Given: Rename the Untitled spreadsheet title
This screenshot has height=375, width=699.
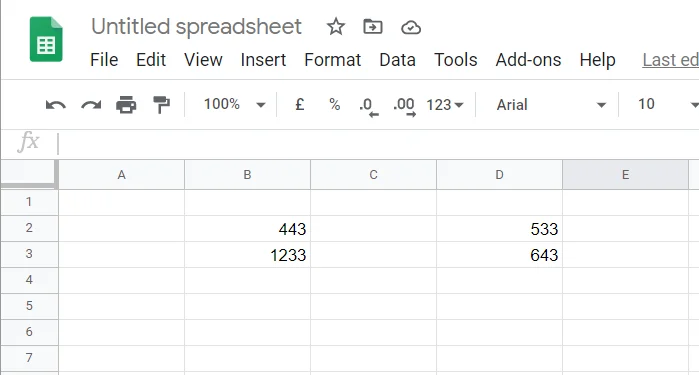Looking at the screenshot, I should point(197,27).
